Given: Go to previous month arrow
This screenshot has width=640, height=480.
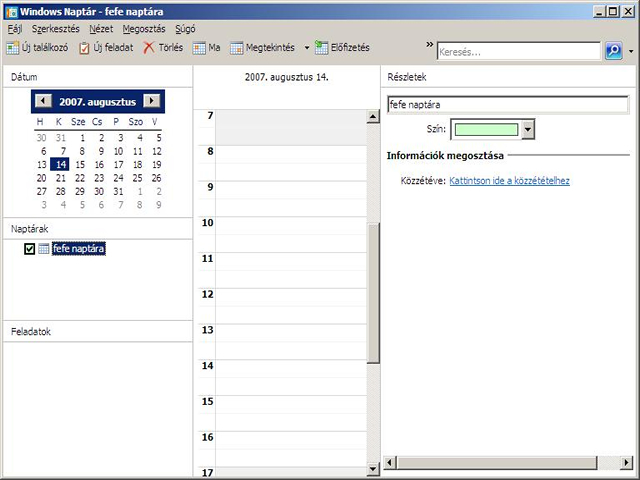Looking at the screenshot, I should pos(43,101).
